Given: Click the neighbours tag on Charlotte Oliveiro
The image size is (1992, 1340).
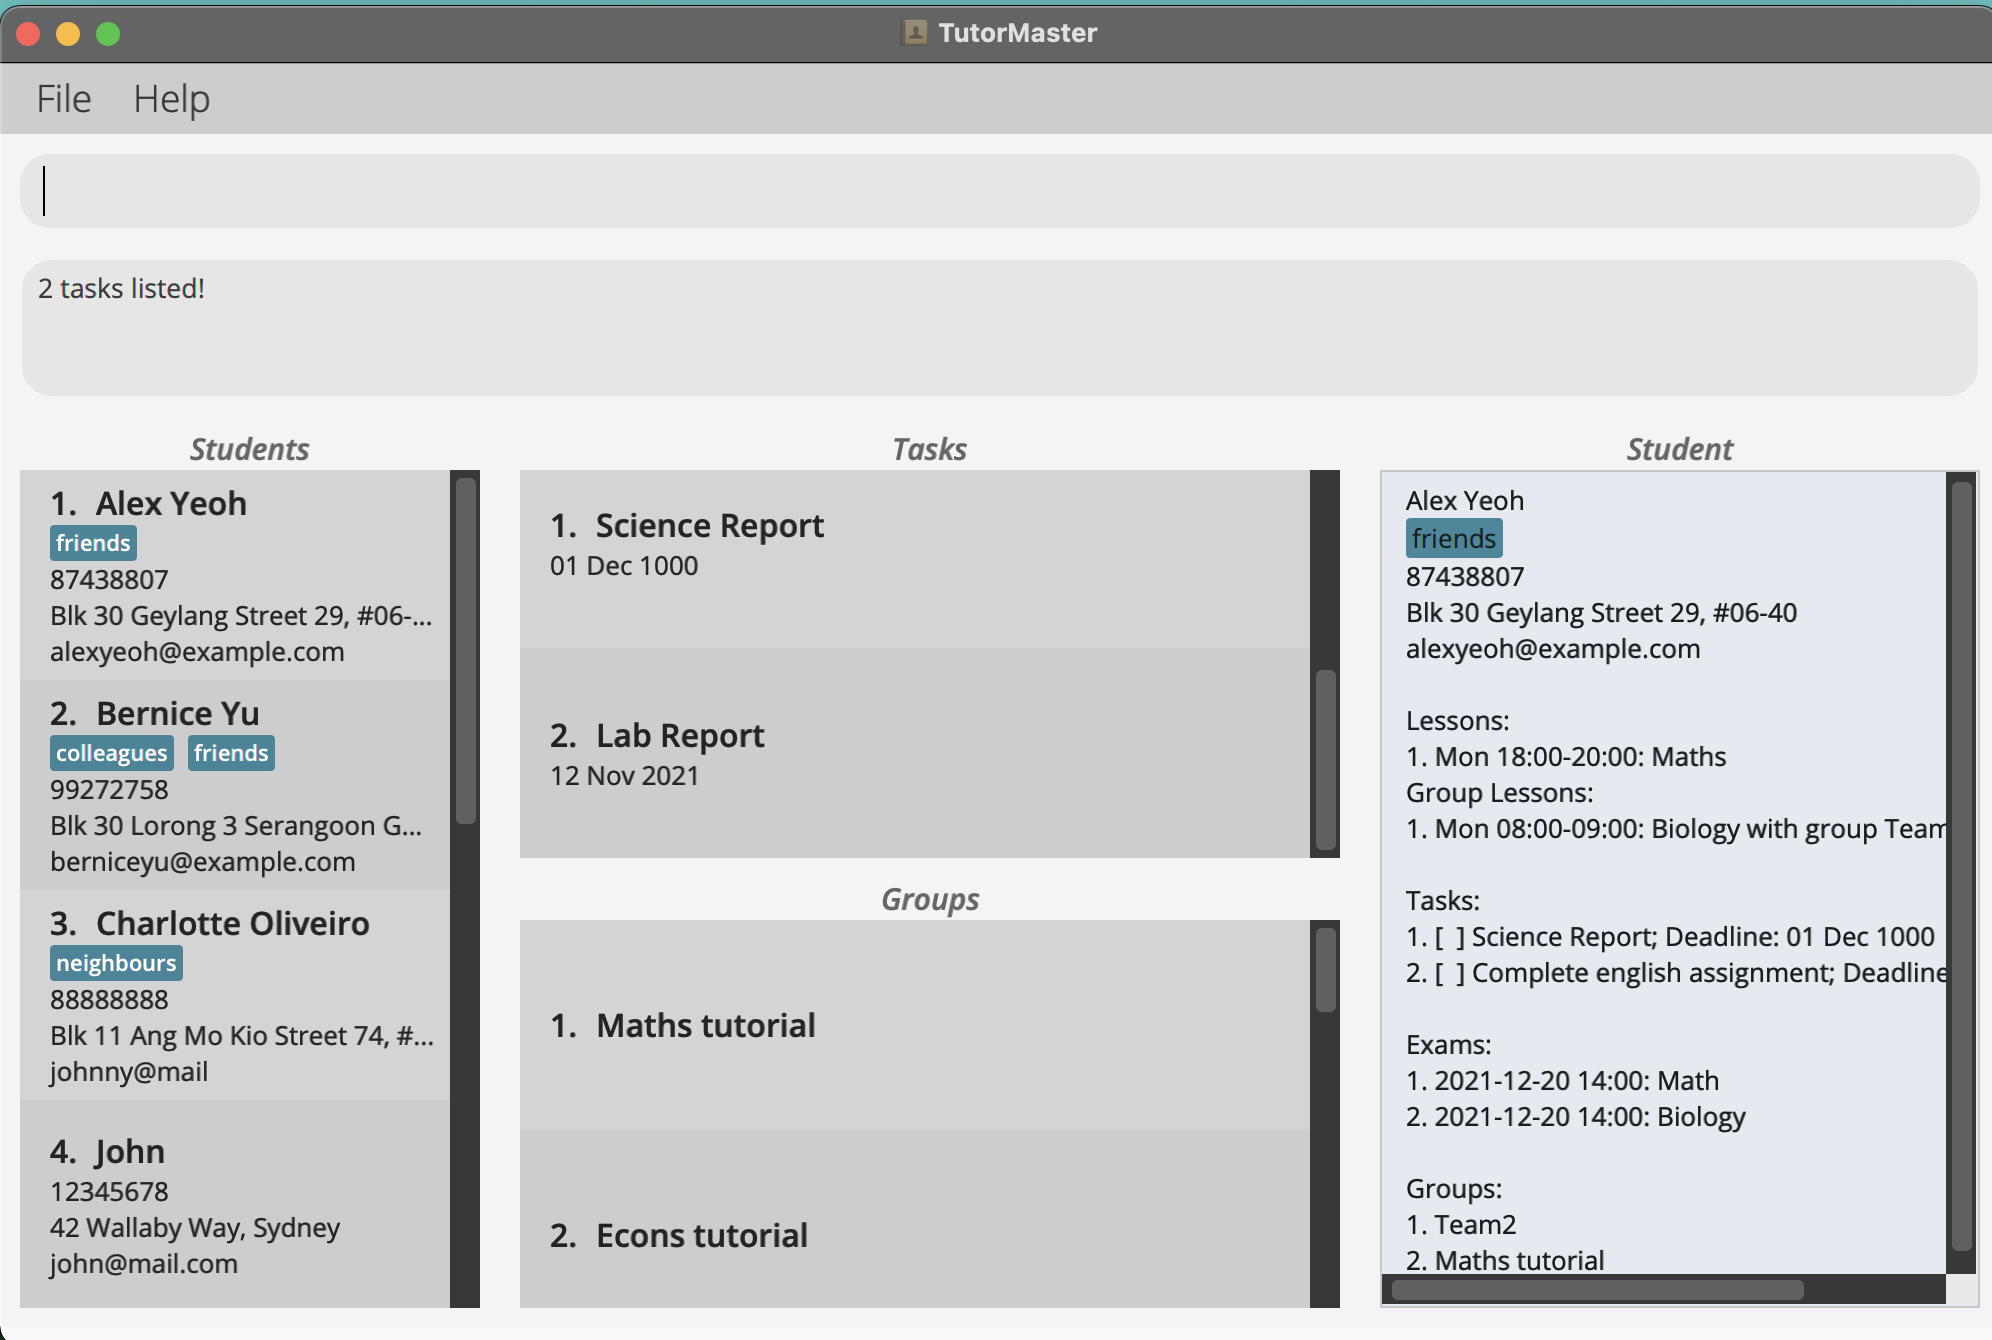Looking at the screenshot, I should (116, 963).
